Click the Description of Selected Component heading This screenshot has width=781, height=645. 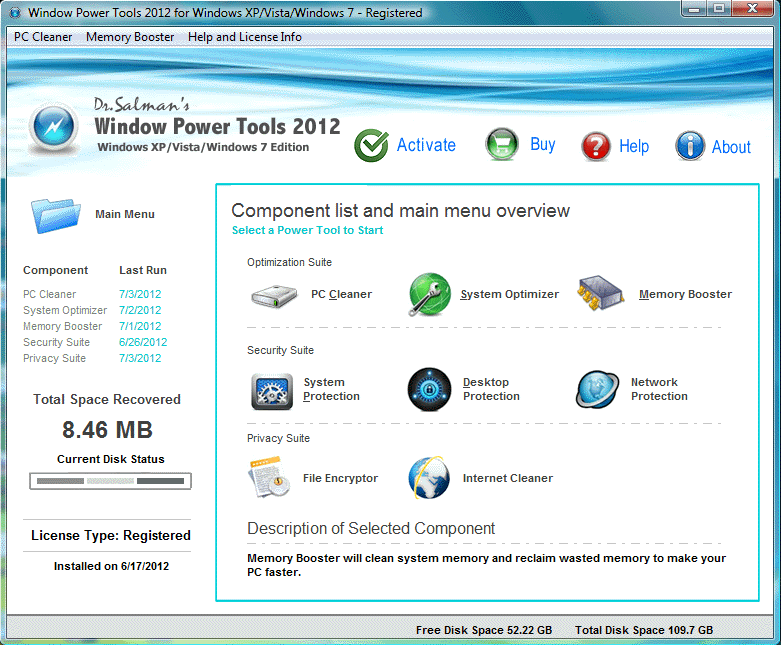(371, 528)
